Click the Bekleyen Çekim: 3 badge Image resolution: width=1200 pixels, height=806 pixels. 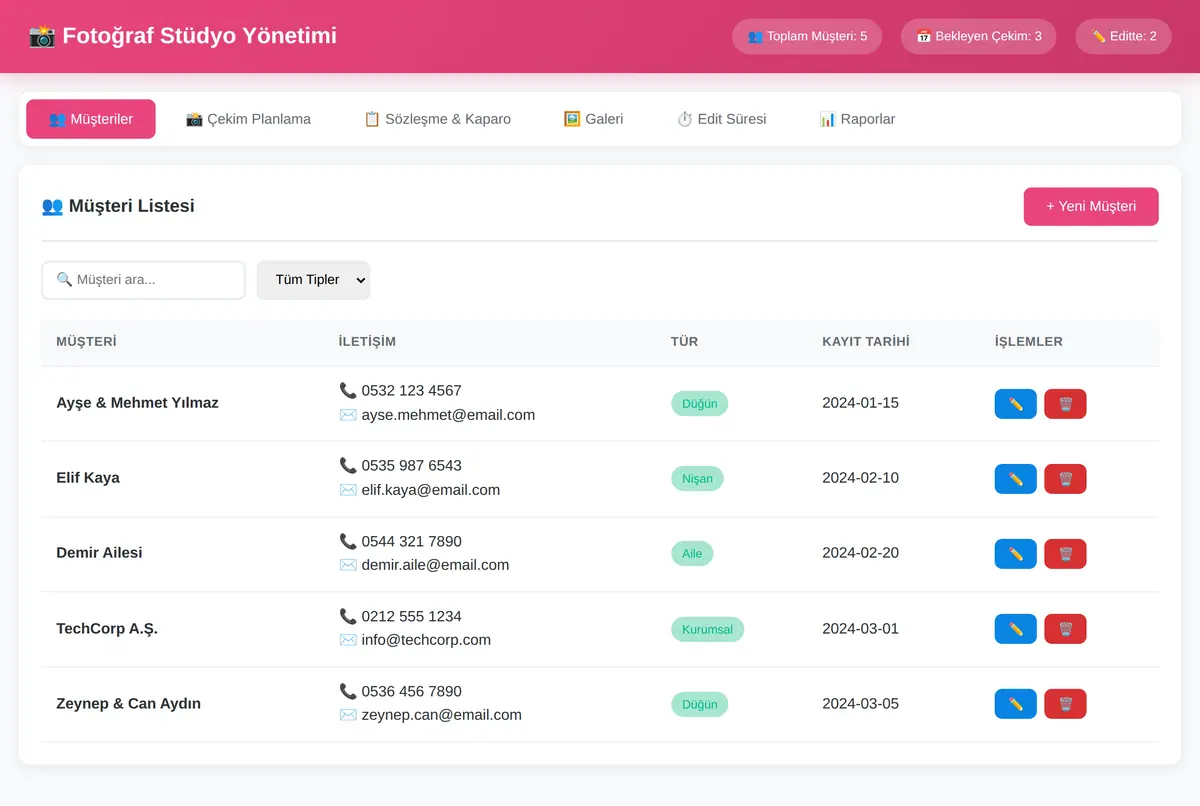(978, 36)
